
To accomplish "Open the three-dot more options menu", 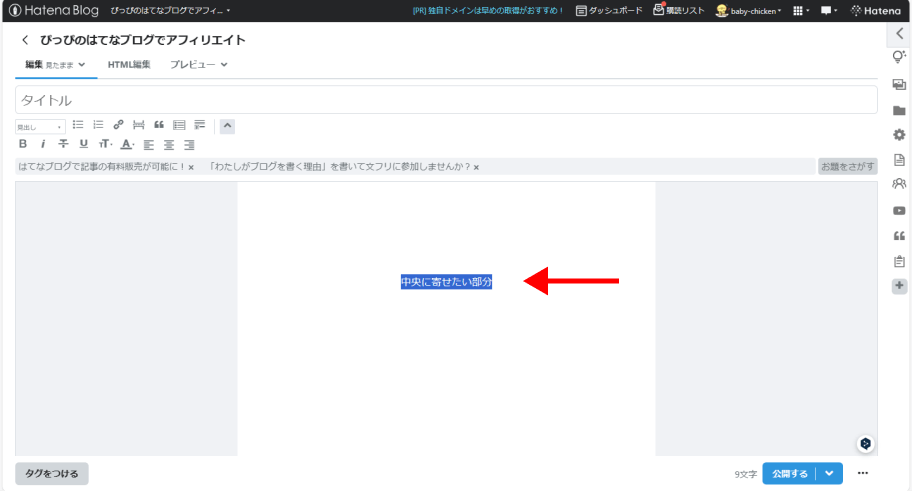I will (x=863, y=473).
